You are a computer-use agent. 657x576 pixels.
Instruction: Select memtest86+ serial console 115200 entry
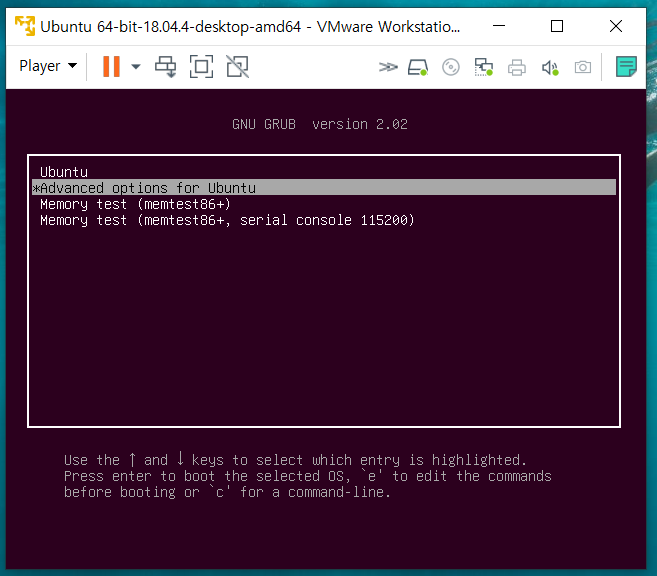tap(324, 220)
